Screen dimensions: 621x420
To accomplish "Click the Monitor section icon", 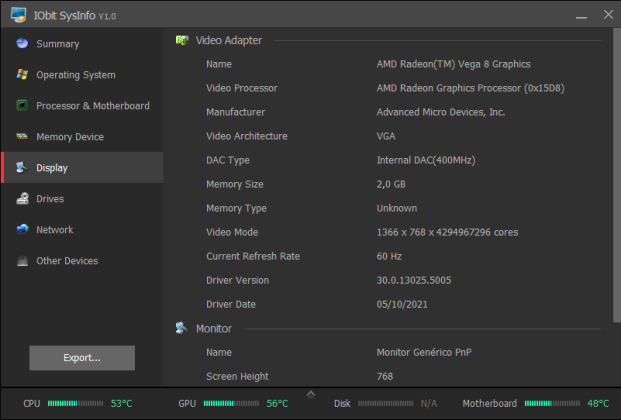I will (x=182, y=328).
